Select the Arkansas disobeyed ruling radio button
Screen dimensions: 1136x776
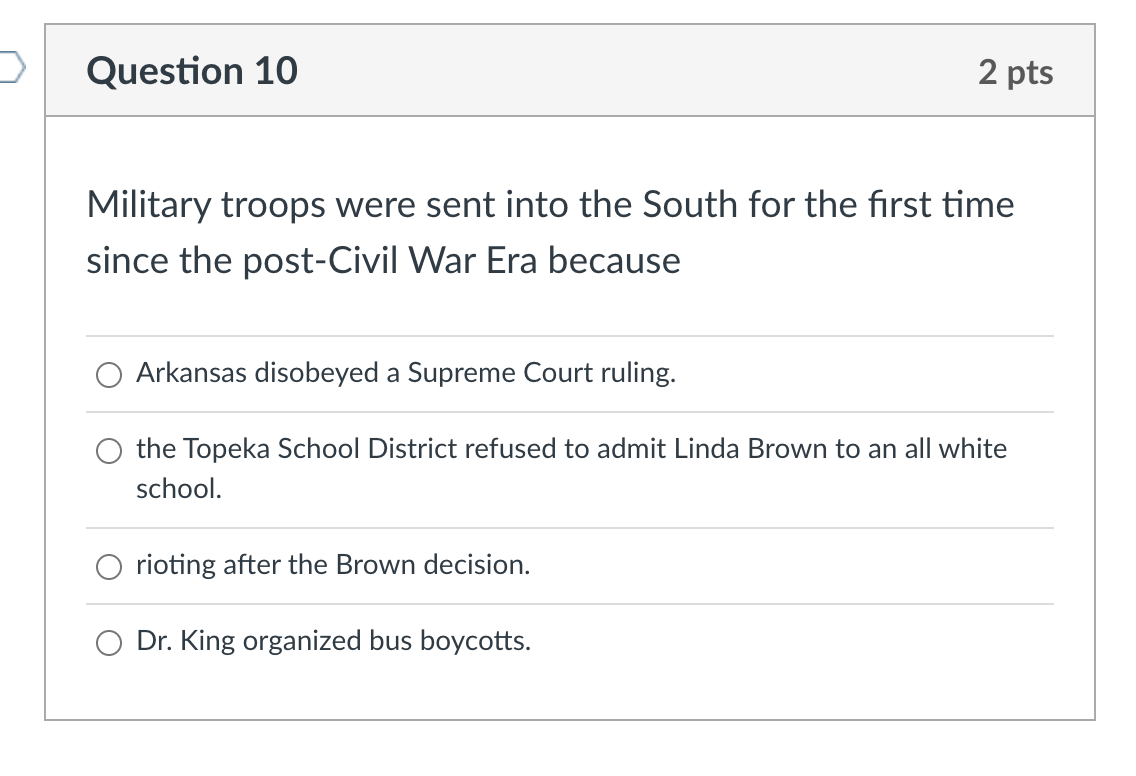[x=109, y=375]
